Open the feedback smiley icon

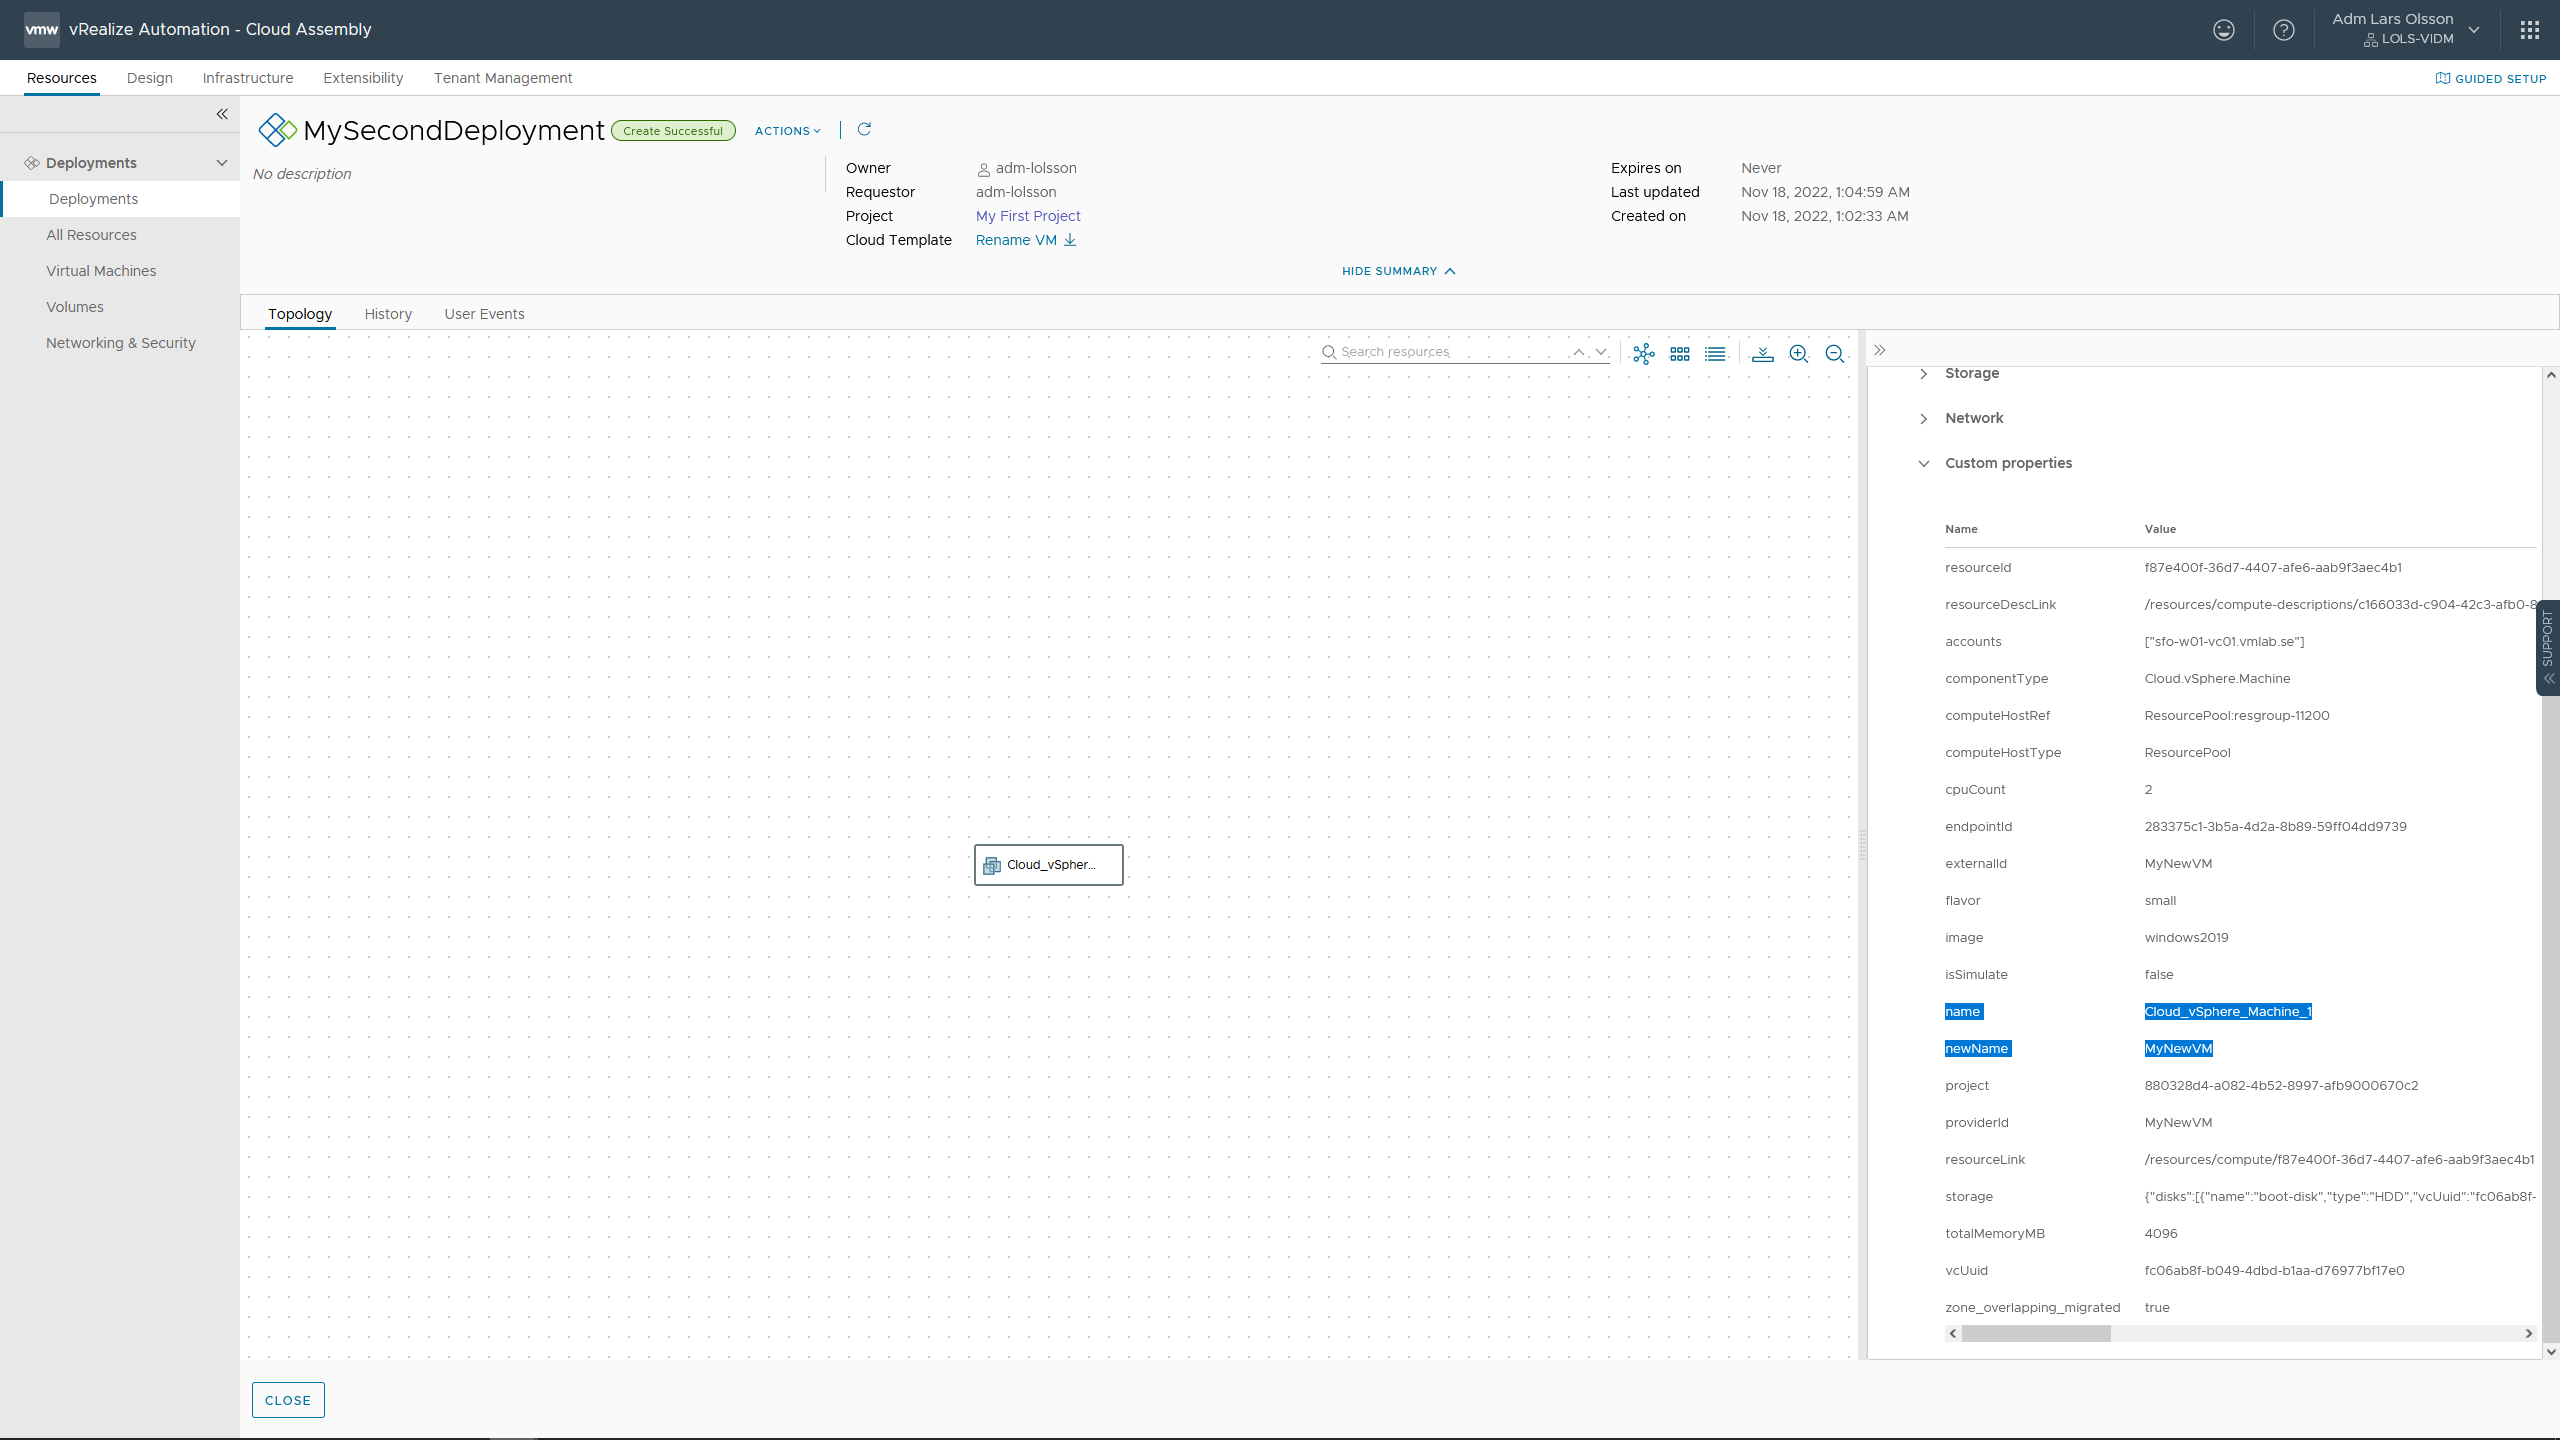pyautogui.click(x=2223, y=30)
